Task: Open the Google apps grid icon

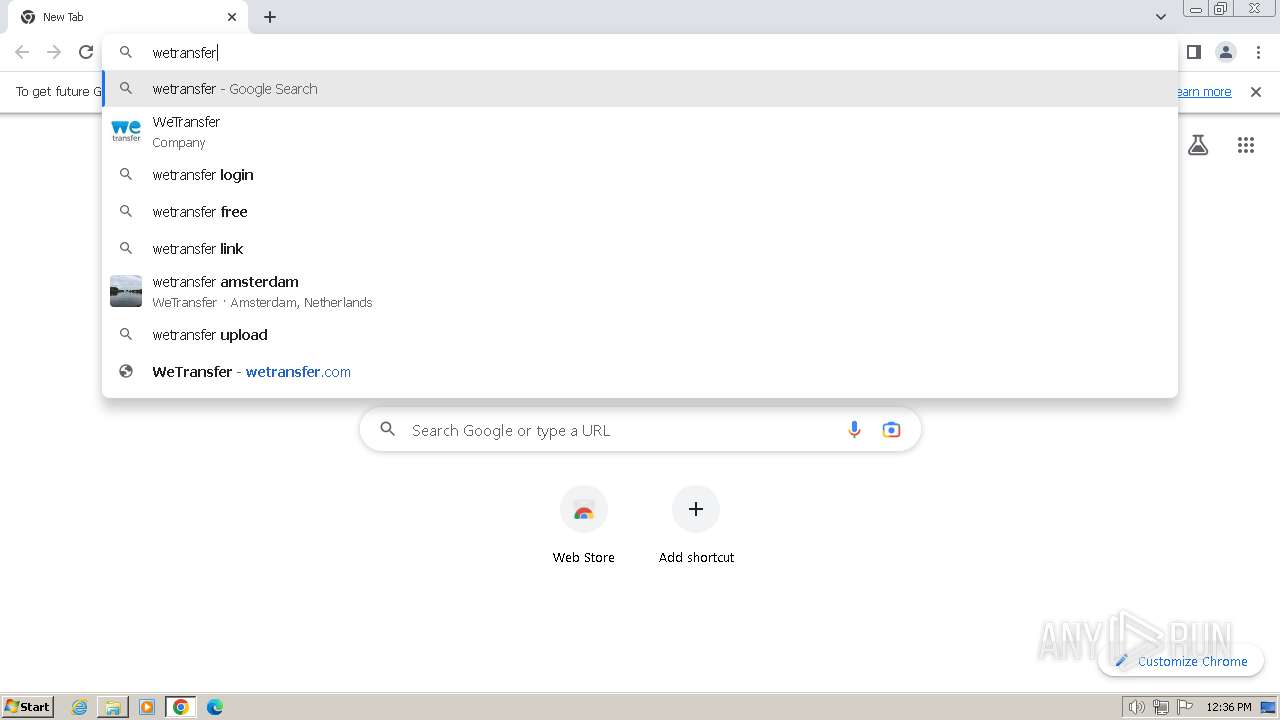Action: [x=1245, y=145]
